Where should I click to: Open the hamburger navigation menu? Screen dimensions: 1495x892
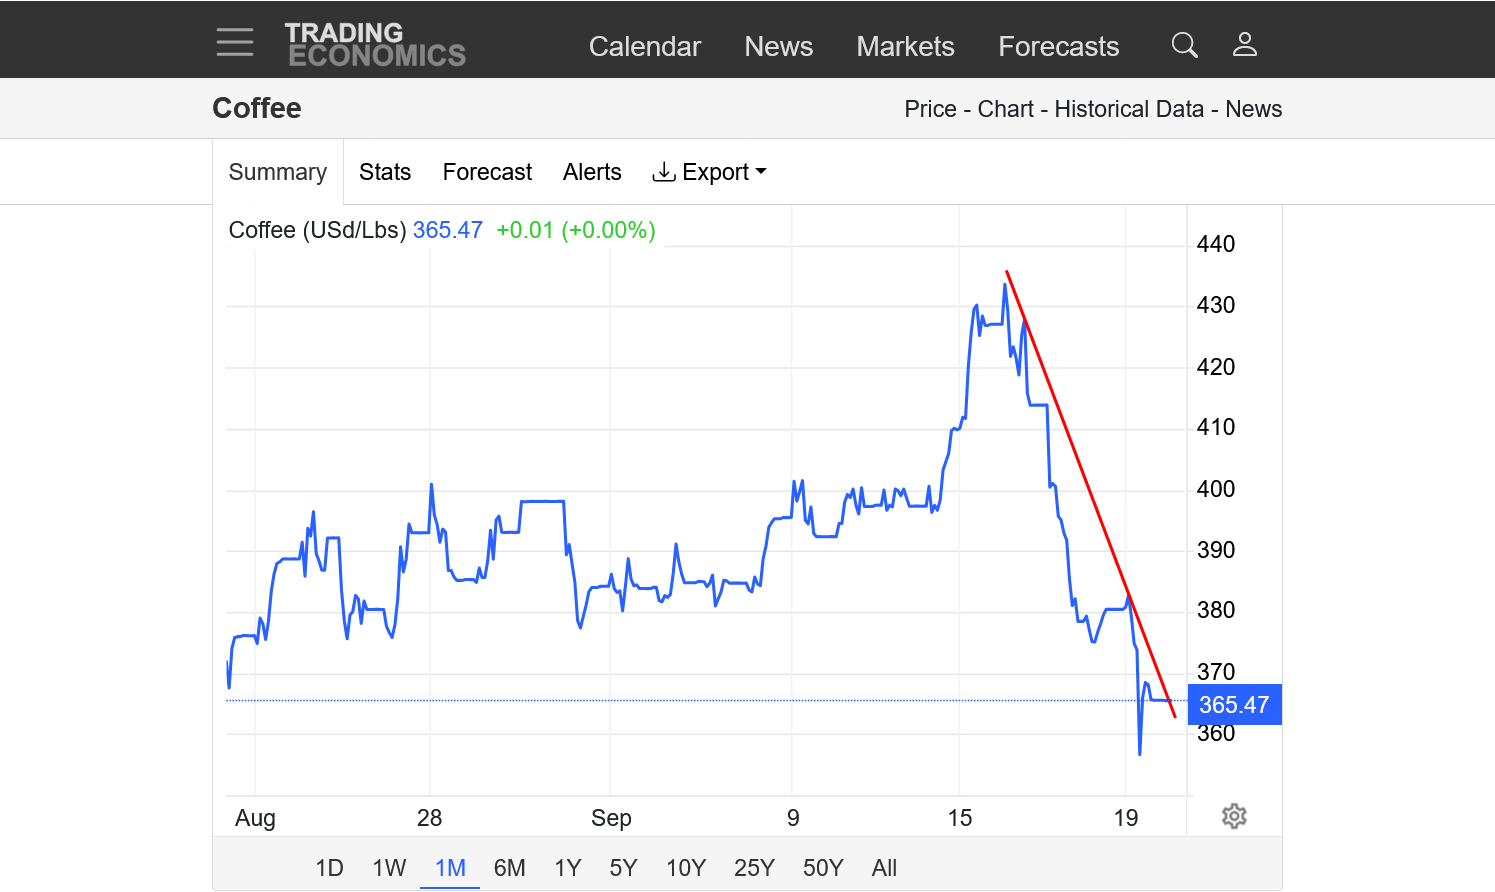(235, 42)
